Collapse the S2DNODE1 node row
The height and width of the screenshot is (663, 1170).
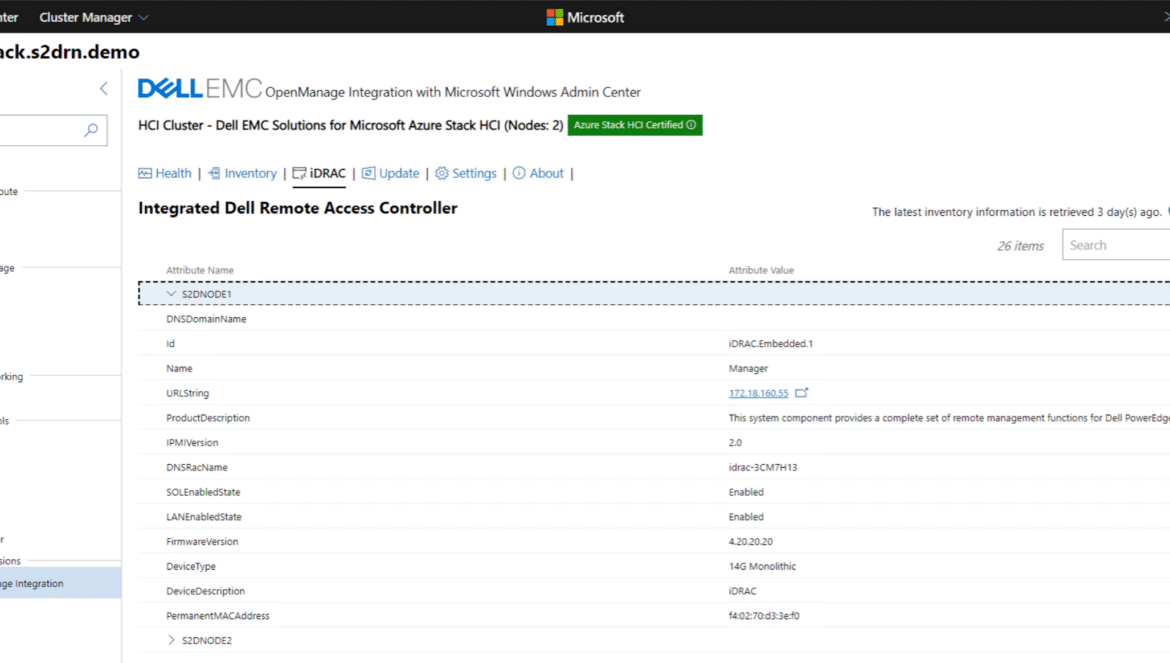tap(171, 294)
